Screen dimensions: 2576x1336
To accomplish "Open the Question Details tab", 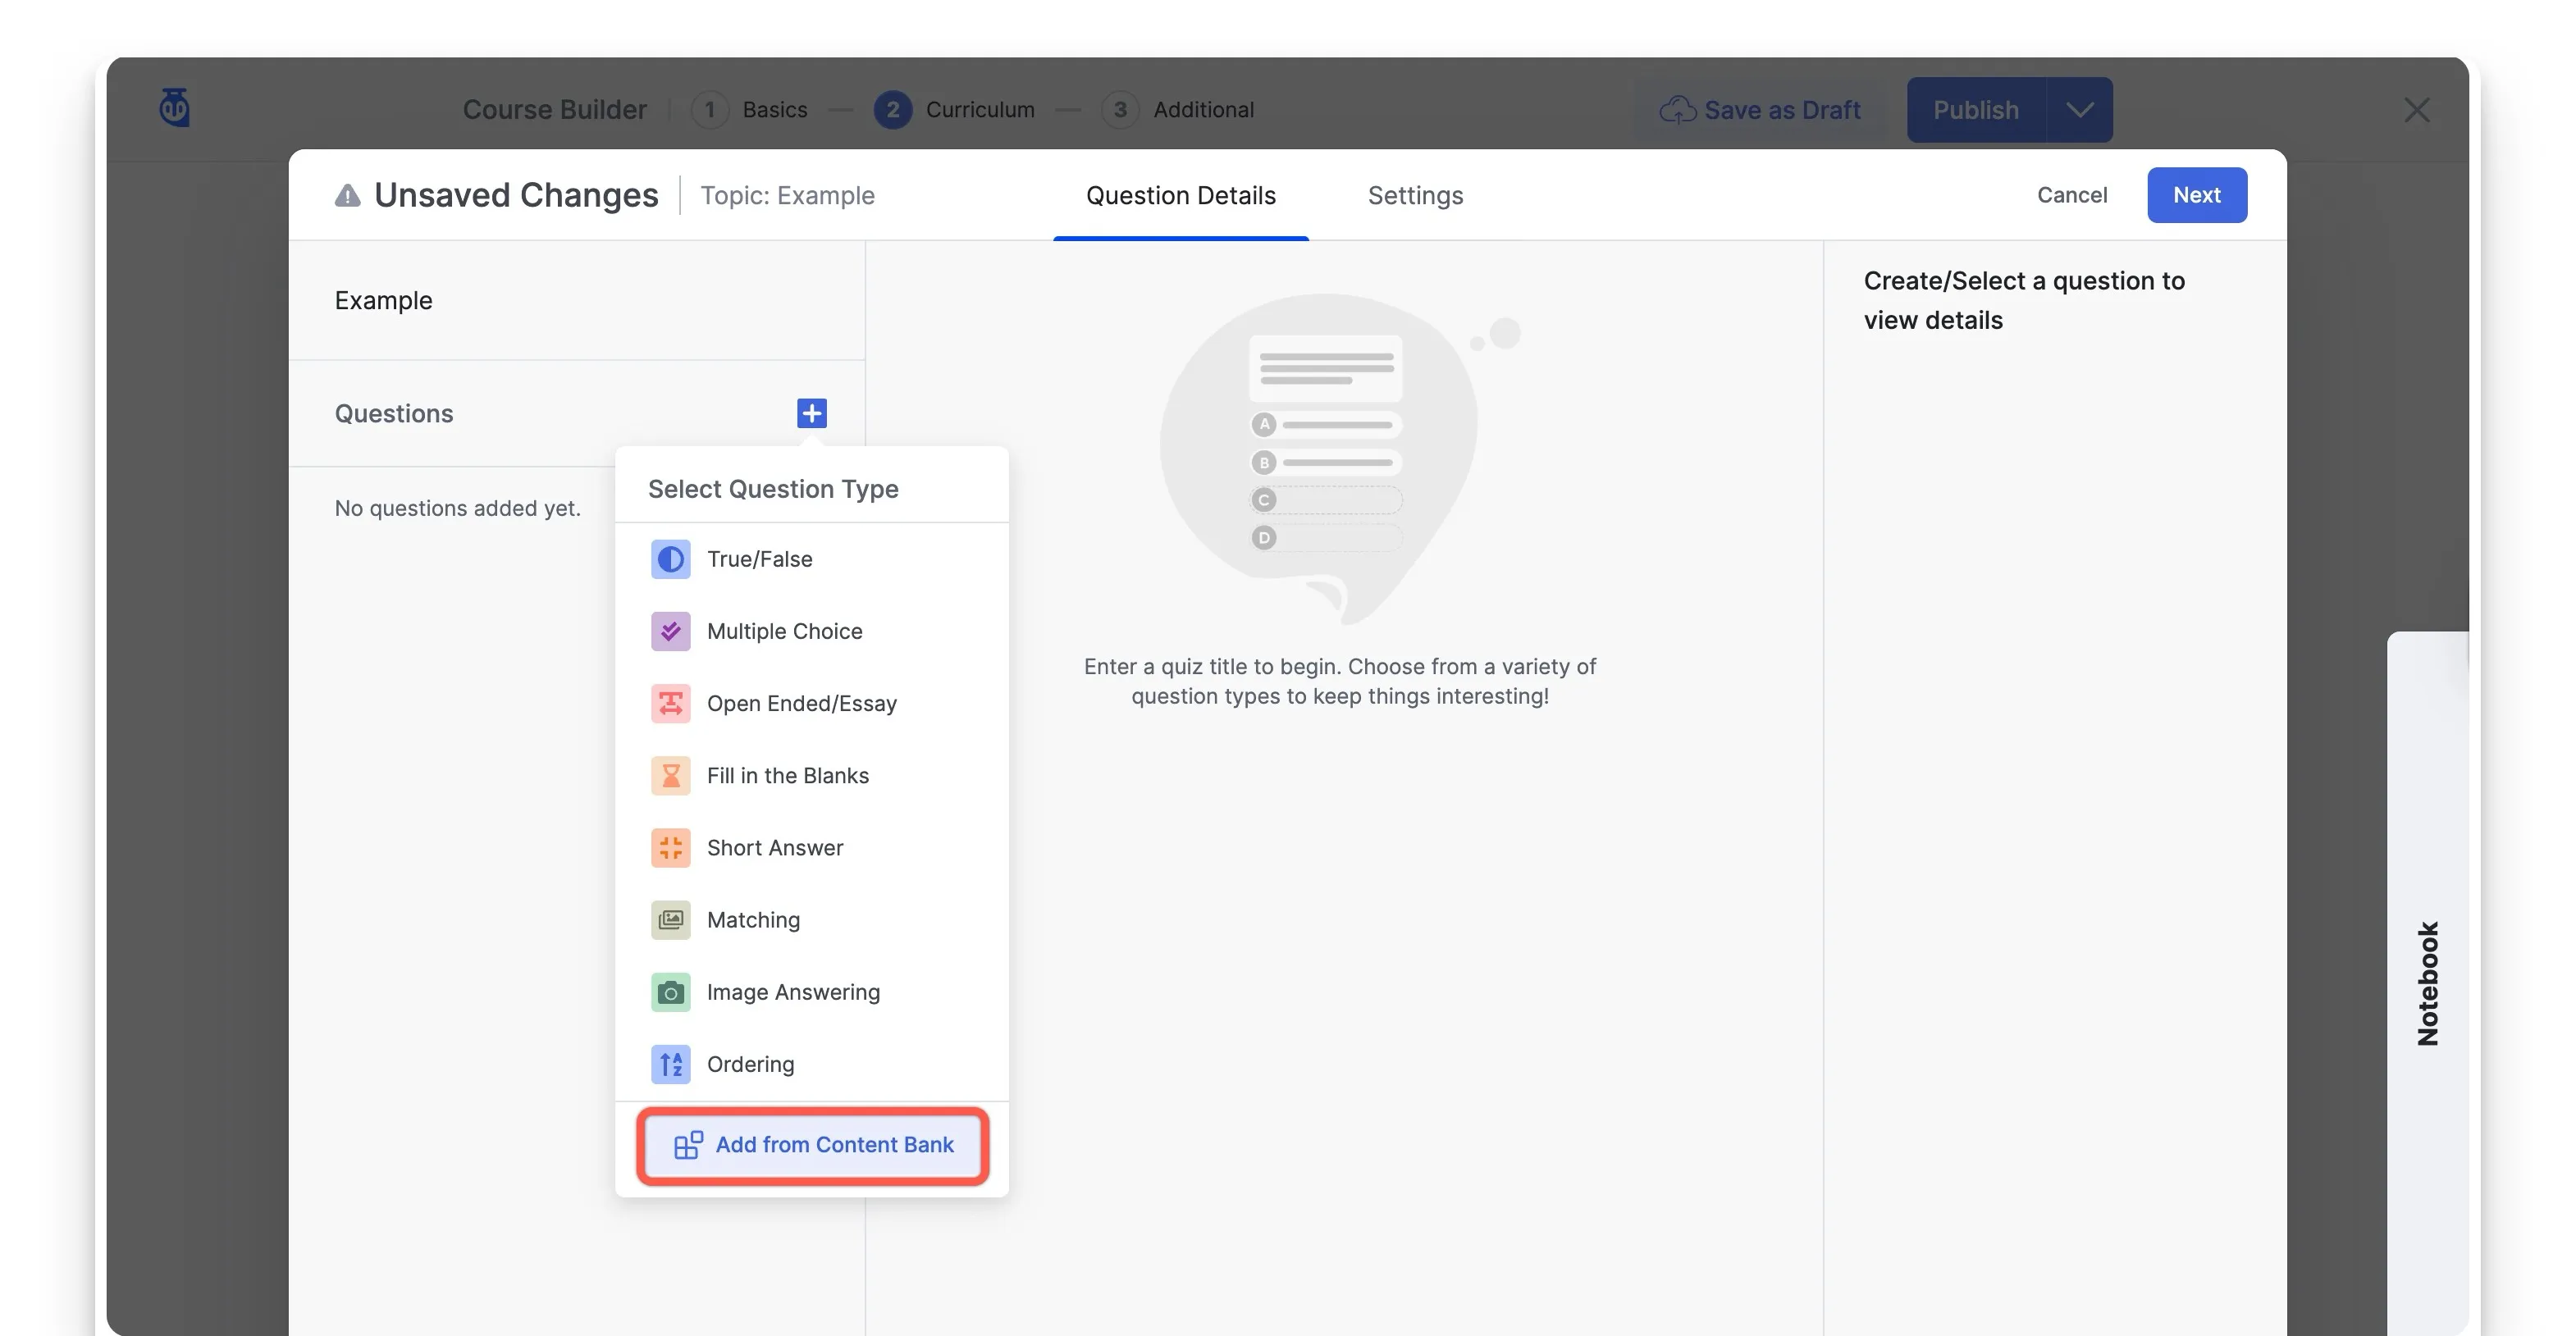I will coord(1180,195).
